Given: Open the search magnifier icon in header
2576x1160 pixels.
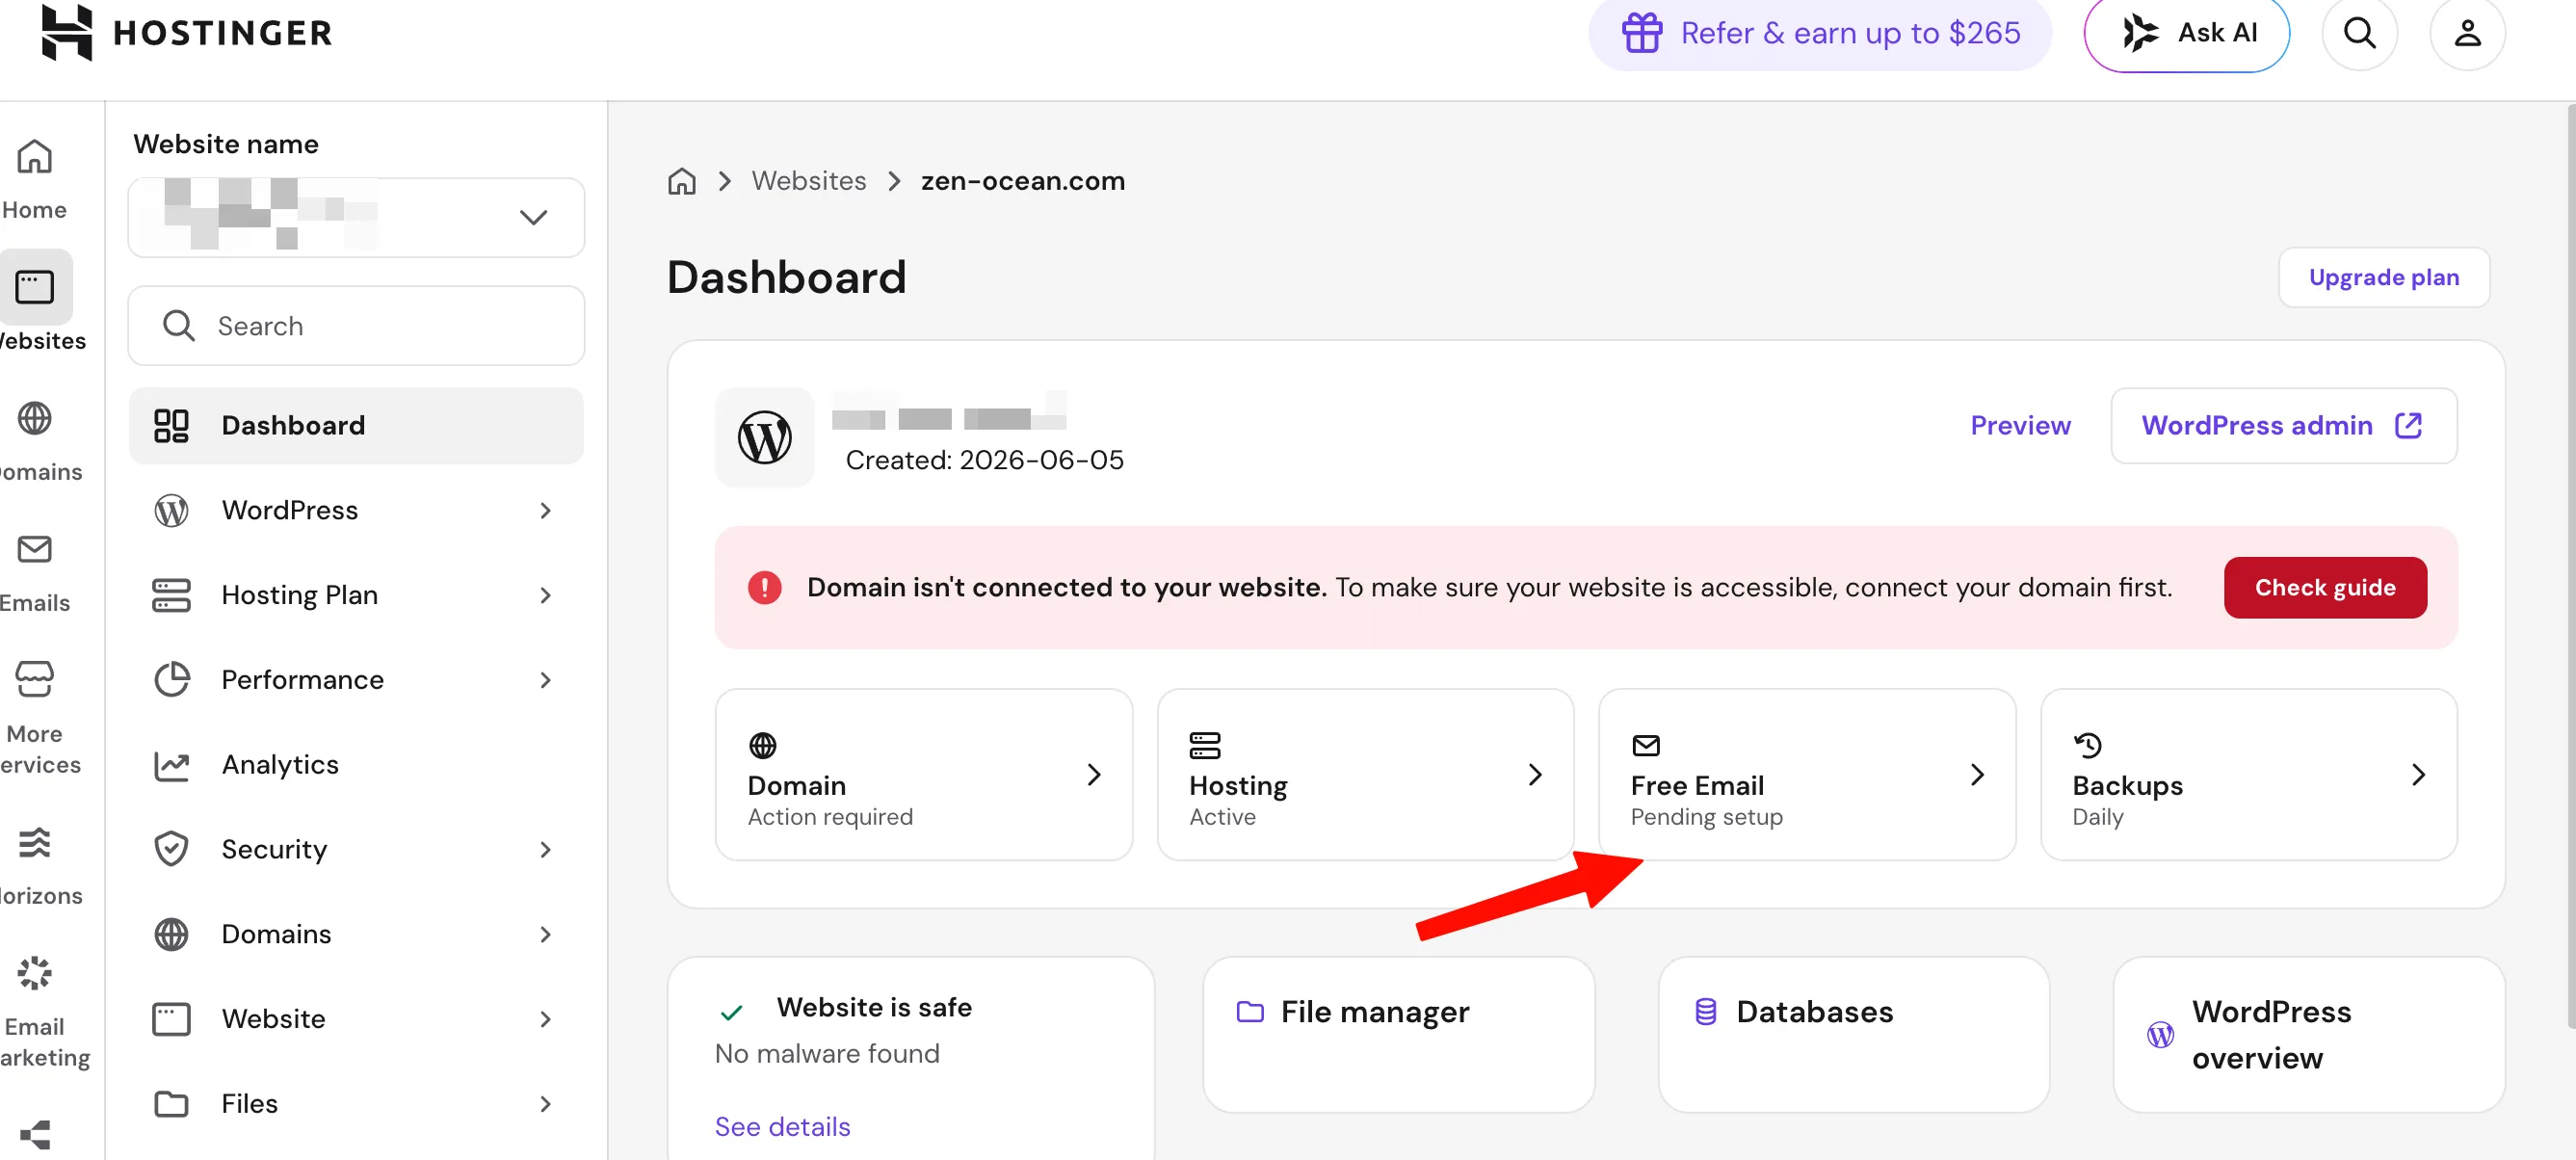Looking at the screenshot, I should click(2359, 33).
